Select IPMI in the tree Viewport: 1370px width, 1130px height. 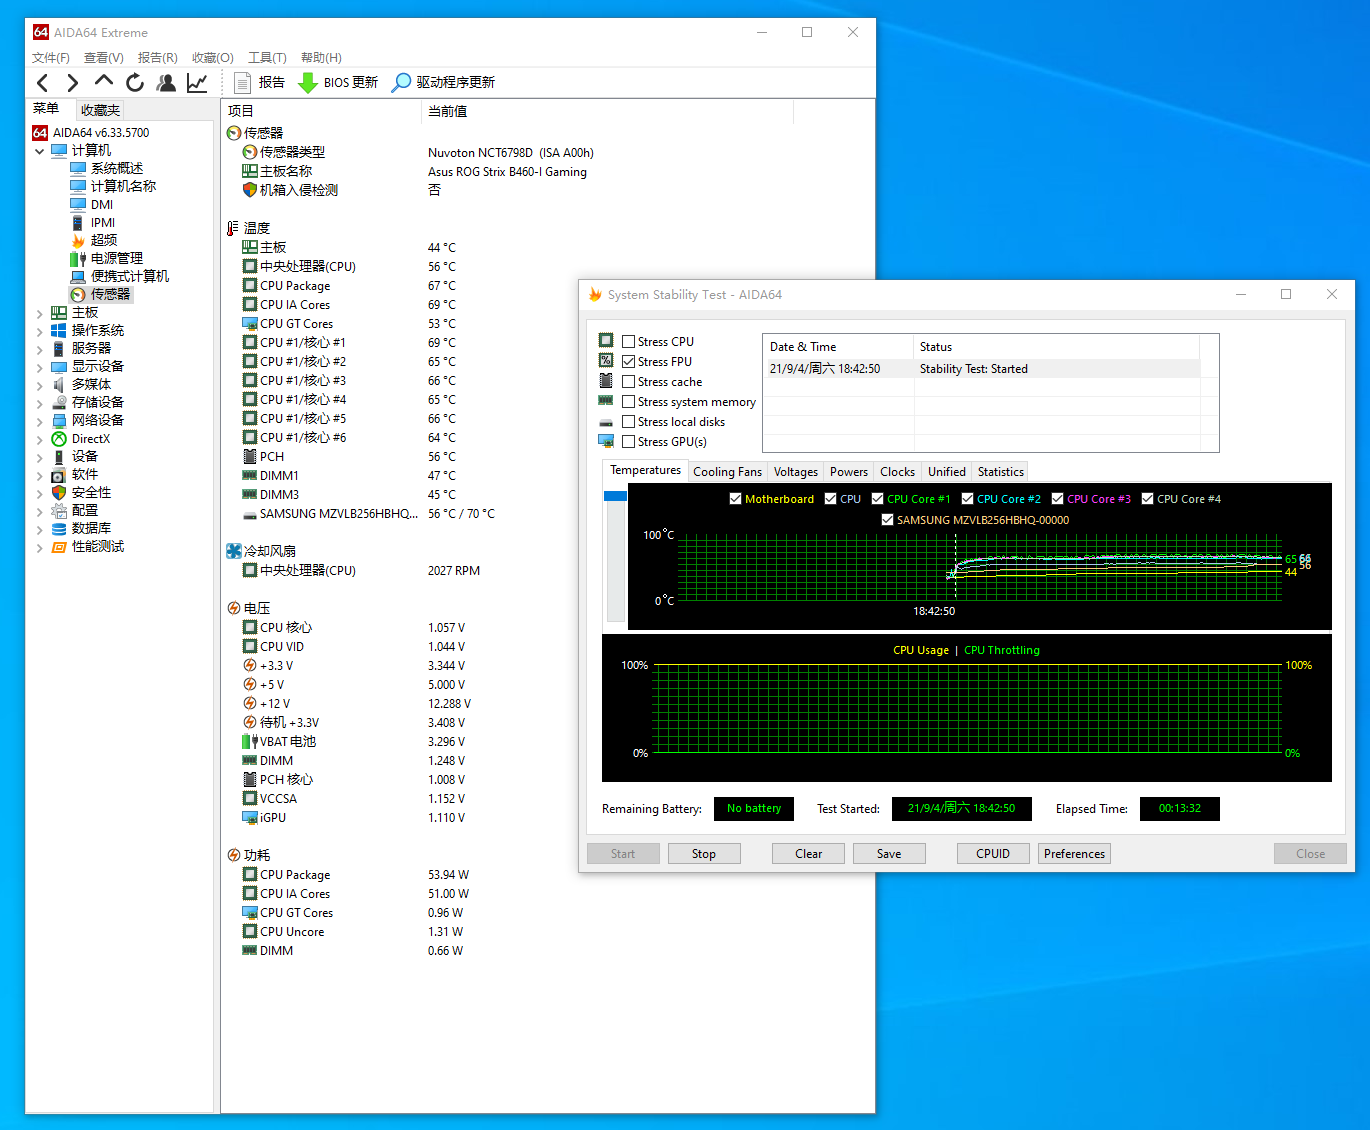[103, 222]
